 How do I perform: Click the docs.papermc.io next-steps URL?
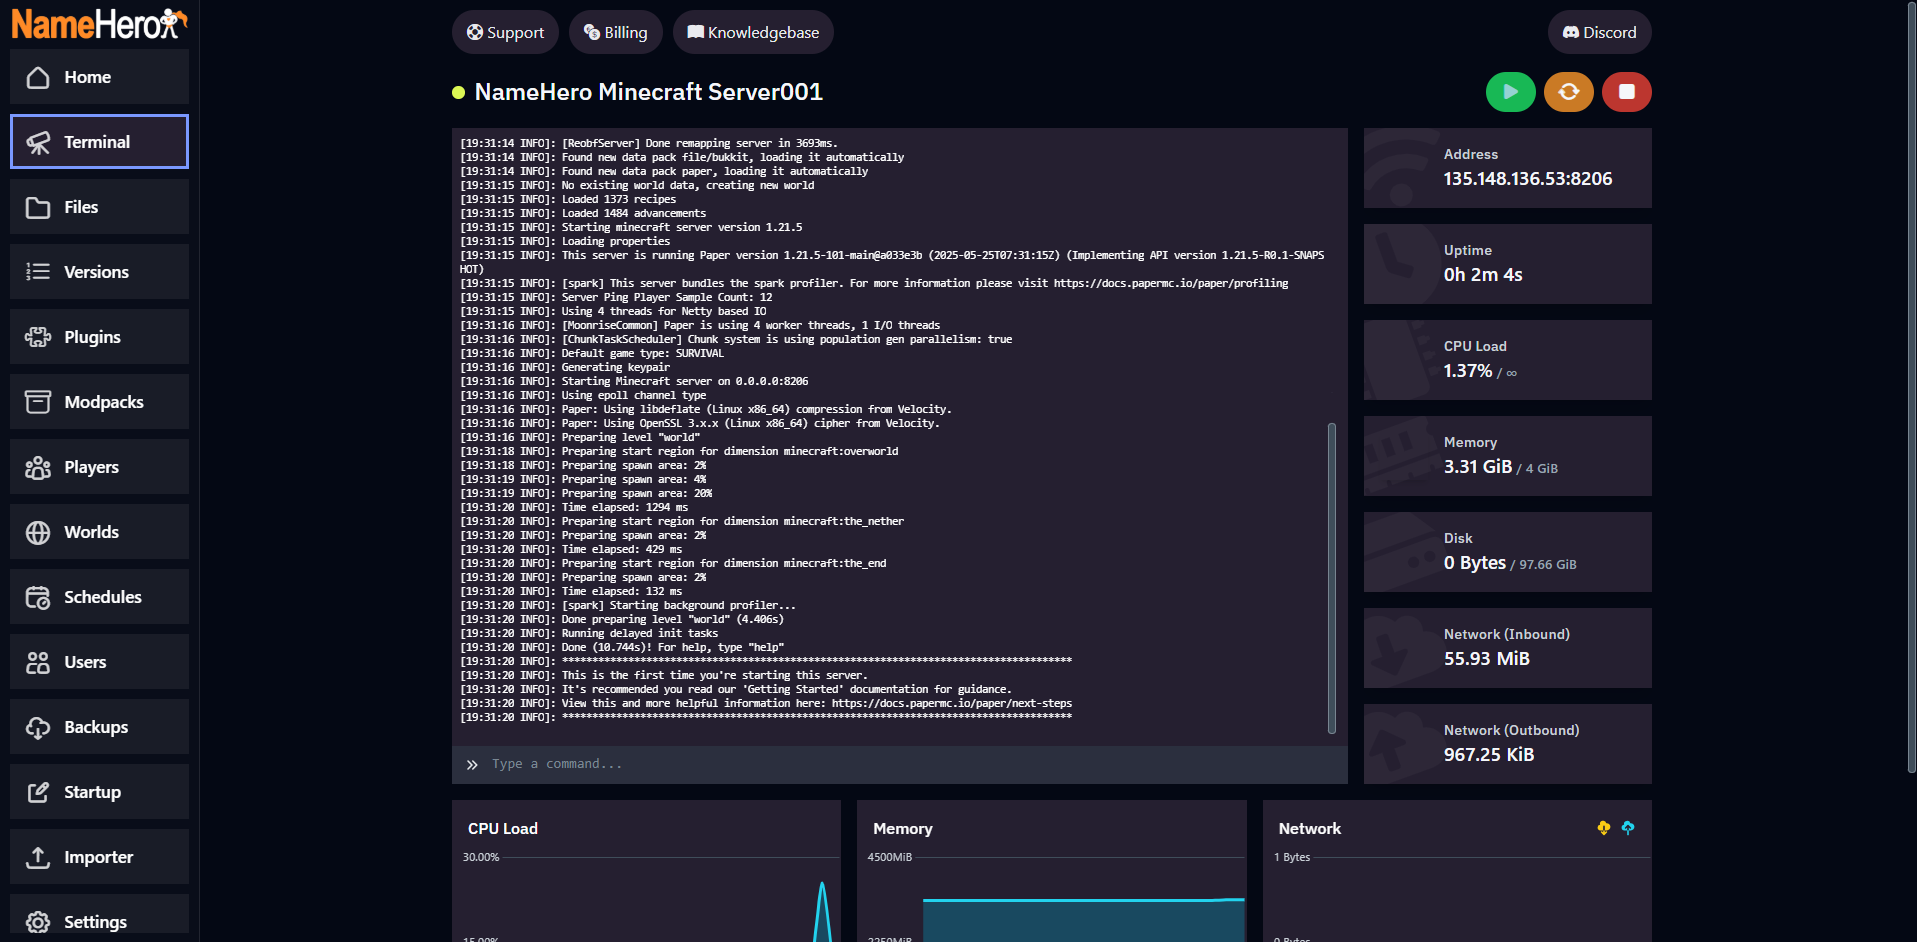tap(952, 704)
